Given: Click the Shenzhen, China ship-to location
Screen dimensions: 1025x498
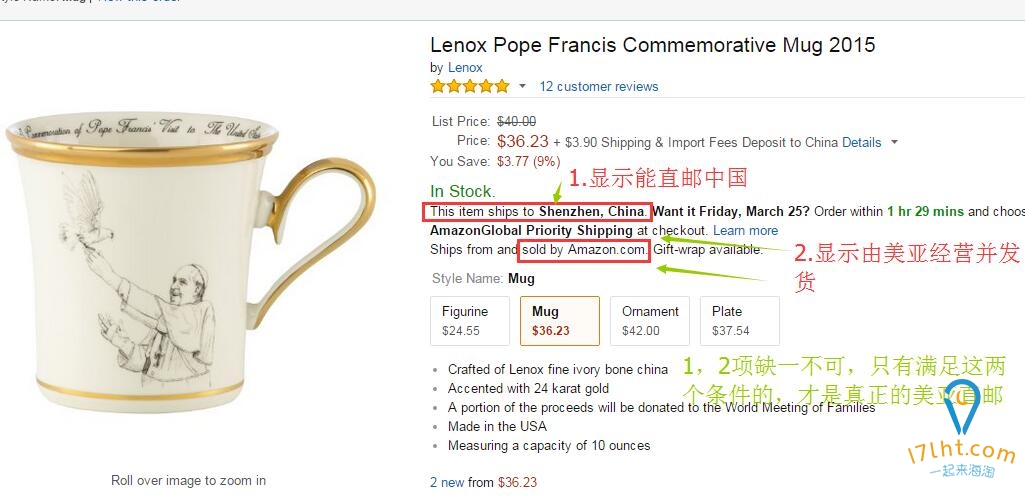Looking at the screenshot, I should (591, 212).
